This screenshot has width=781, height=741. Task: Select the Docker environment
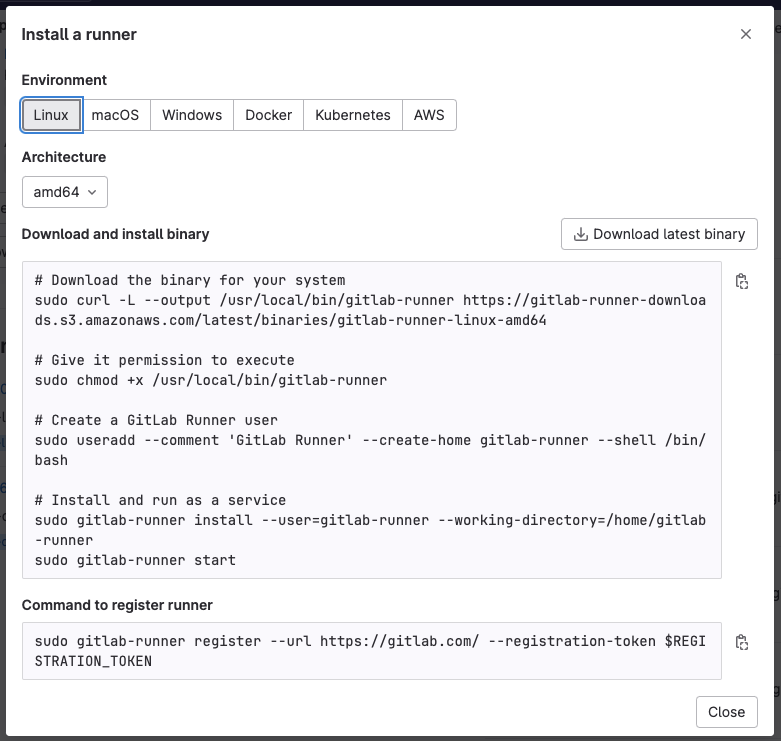tap(268, 115)
